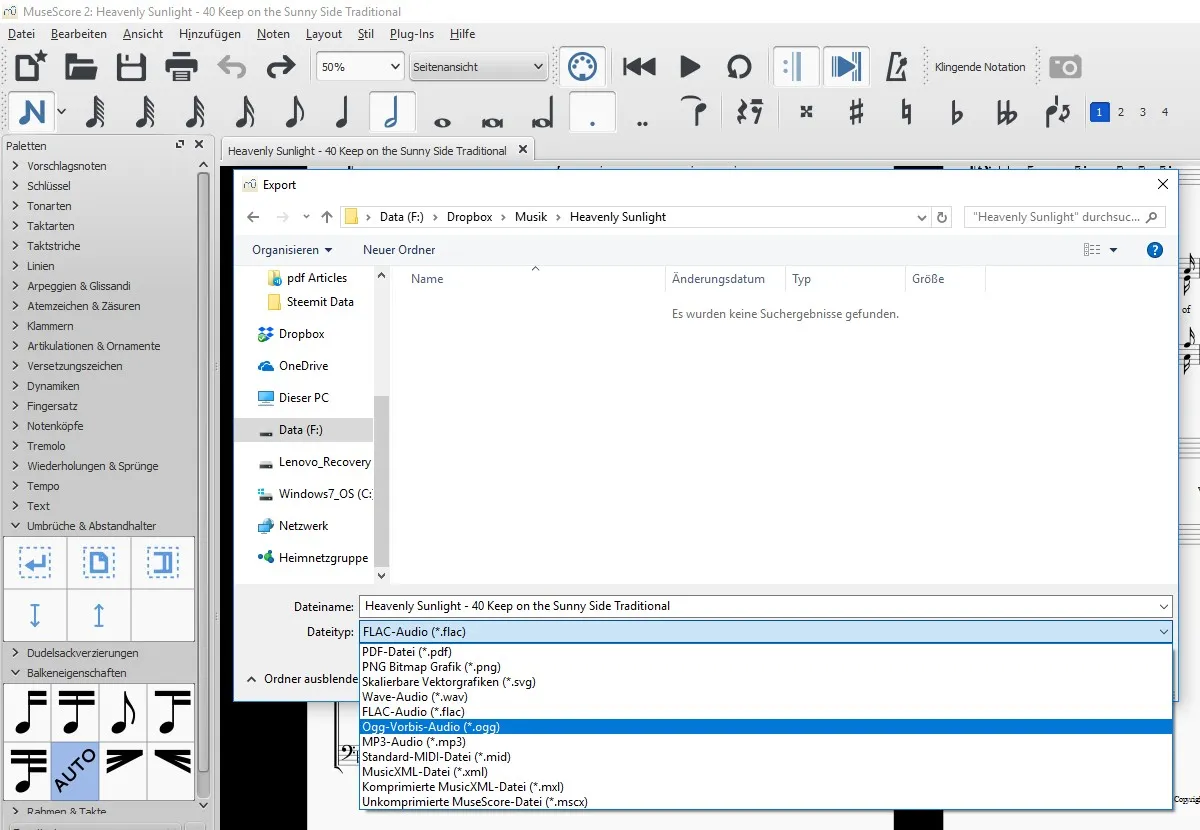This screenshot has height=830, width=1200.
Task: Select Dropbox in the navigation pane
Action: pos(302,334)
